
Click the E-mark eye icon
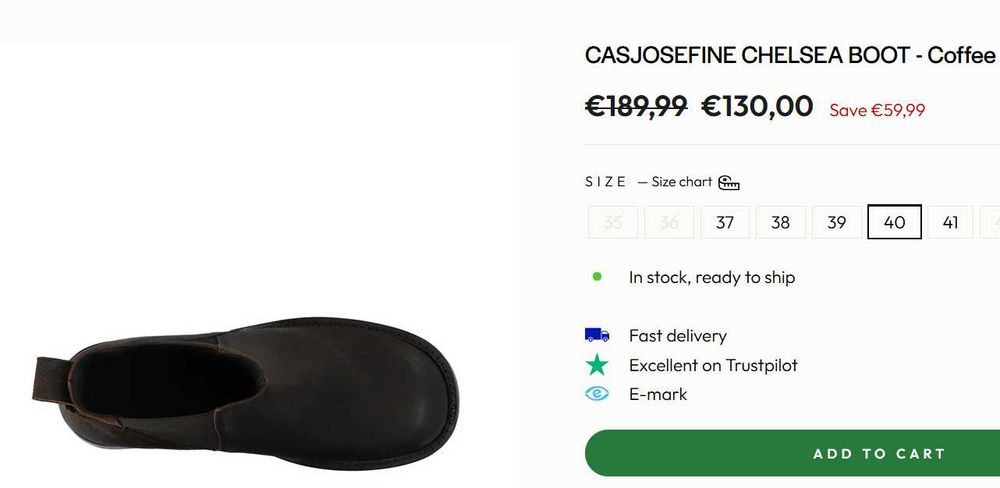point(597,394)
